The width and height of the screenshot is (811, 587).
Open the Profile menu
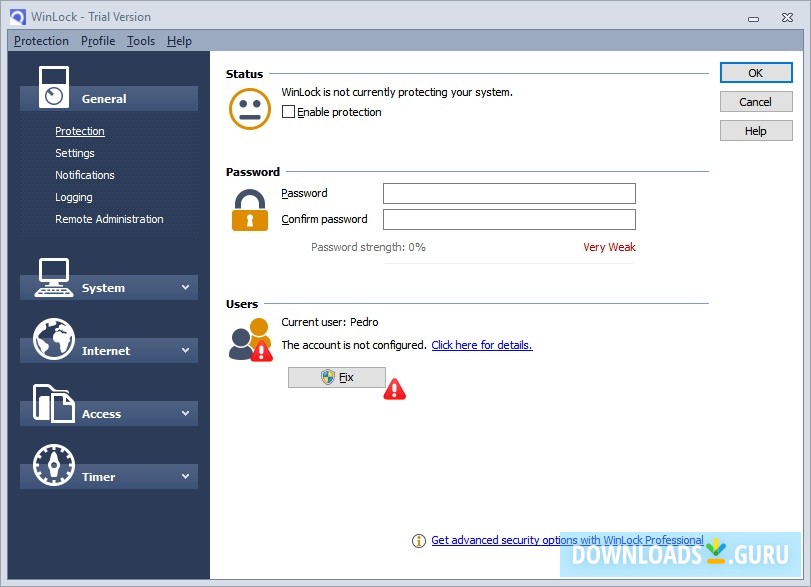click(x=98, y=41)
